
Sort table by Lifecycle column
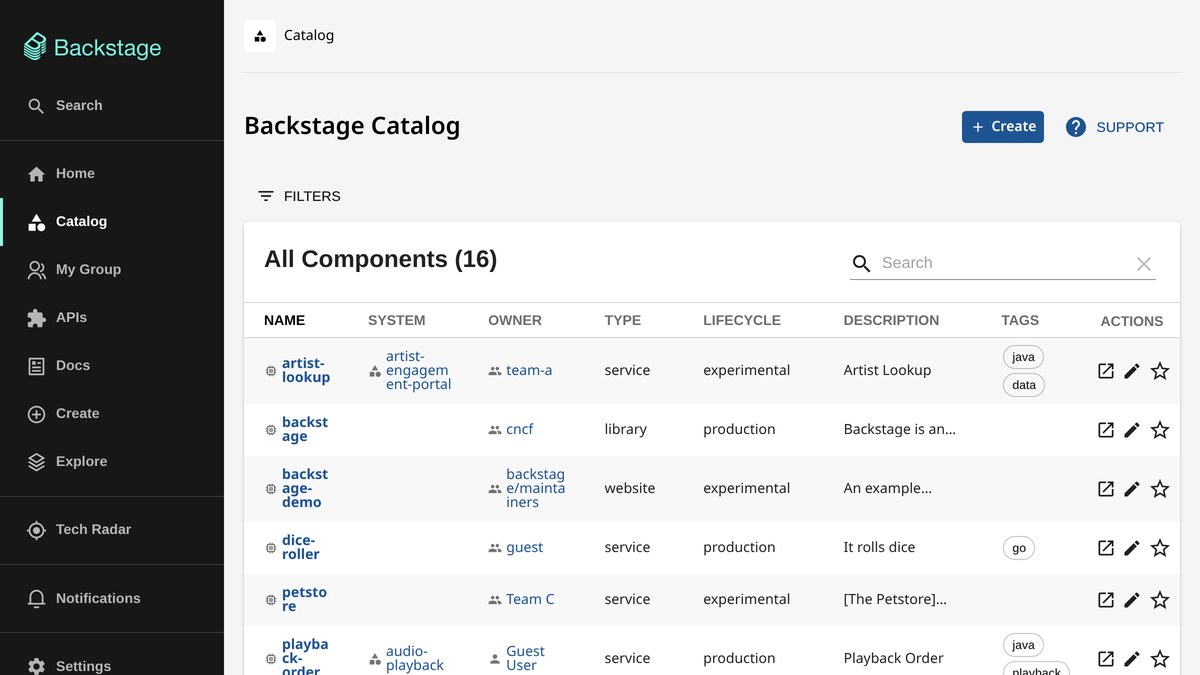[742, 321]
